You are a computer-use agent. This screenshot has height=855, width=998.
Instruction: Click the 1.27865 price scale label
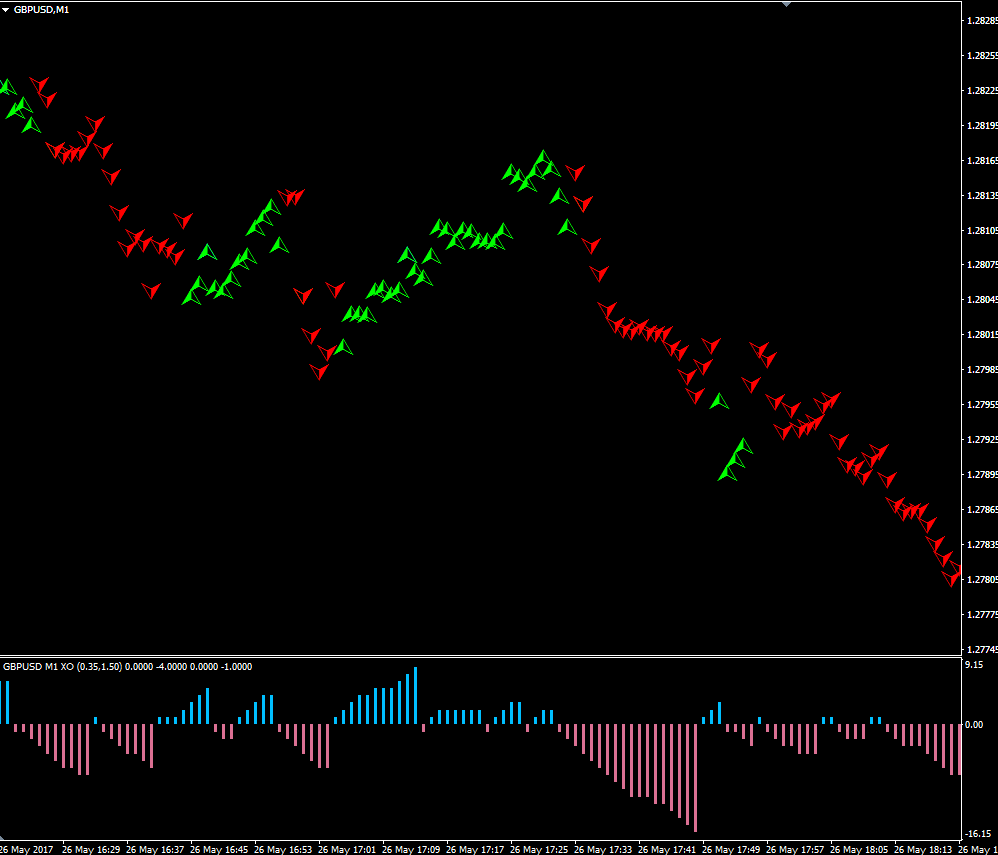981,510
